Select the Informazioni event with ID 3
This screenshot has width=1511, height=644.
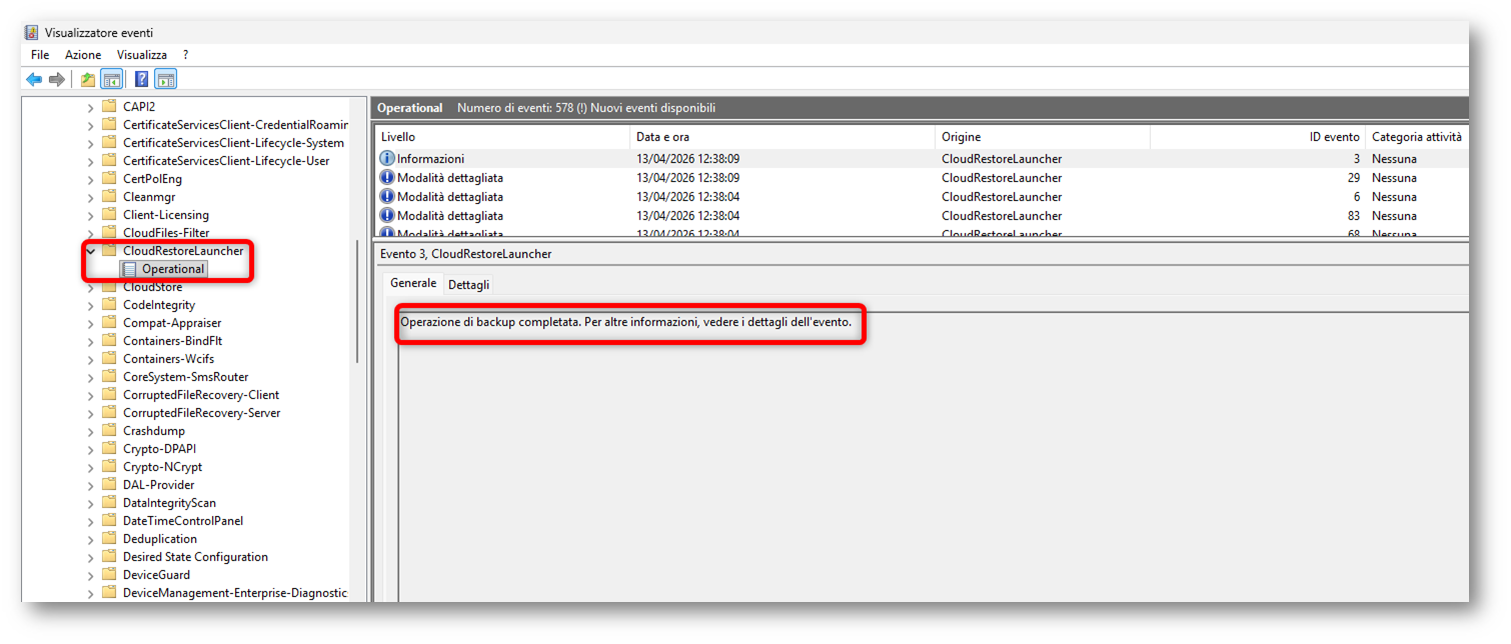point(430,159)
